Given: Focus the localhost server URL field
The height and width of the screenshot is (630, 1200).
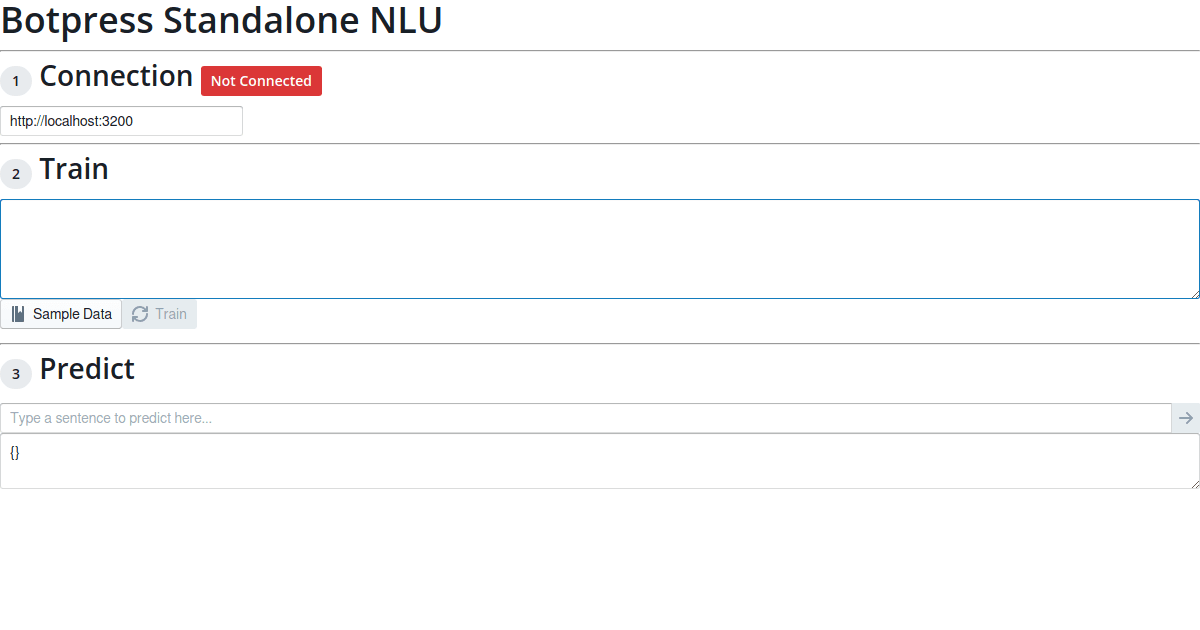Looking at the screenshot, I should pos(121,121).
